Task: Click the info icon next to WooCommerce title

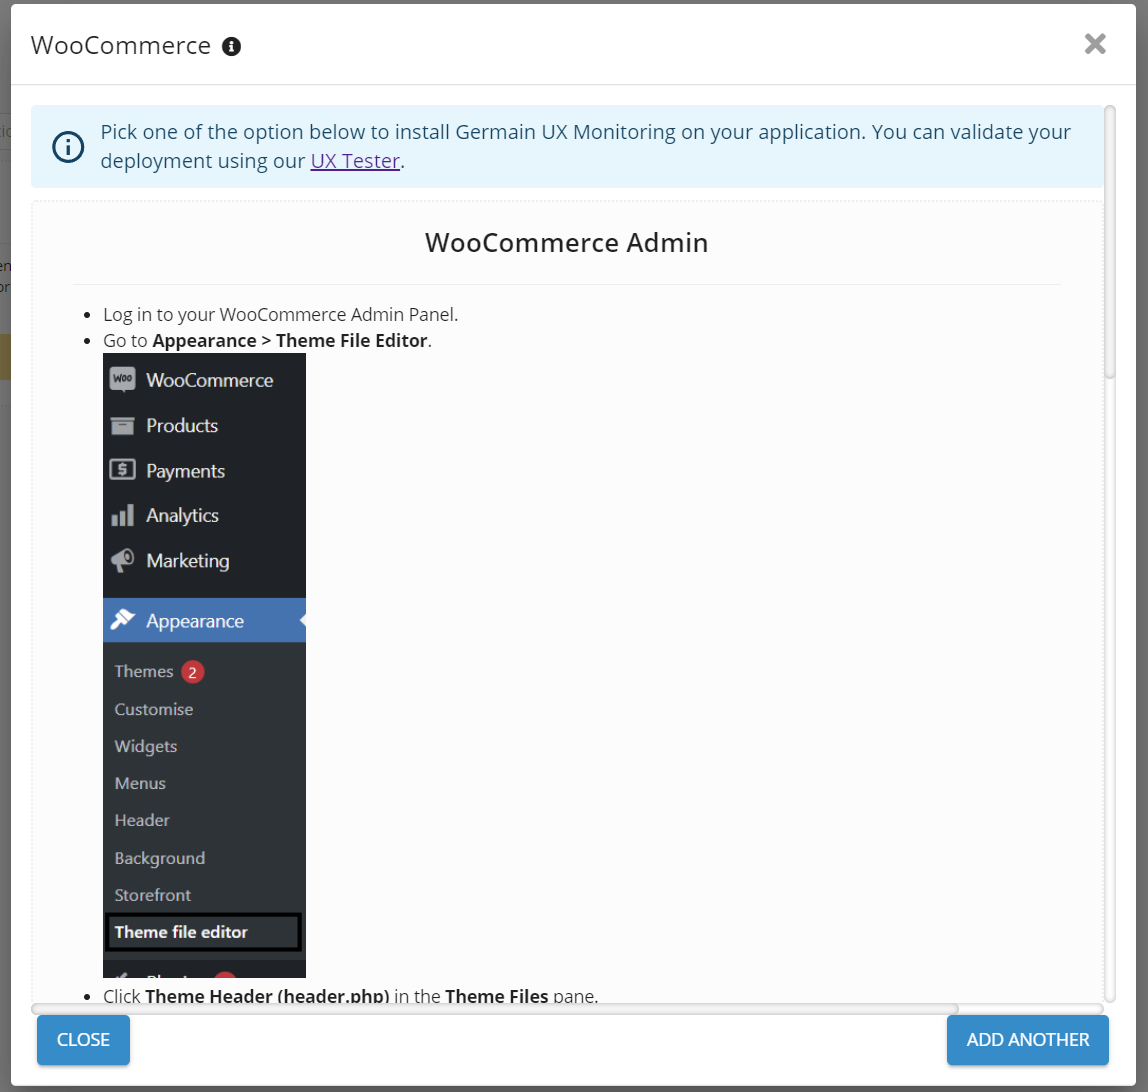Action: 230,45
